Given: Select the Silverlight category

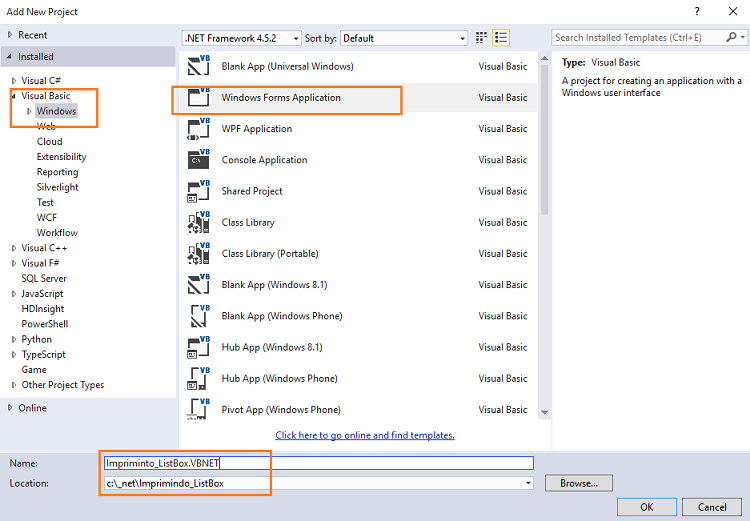Looking at the screenshot, I should point(57,187).
